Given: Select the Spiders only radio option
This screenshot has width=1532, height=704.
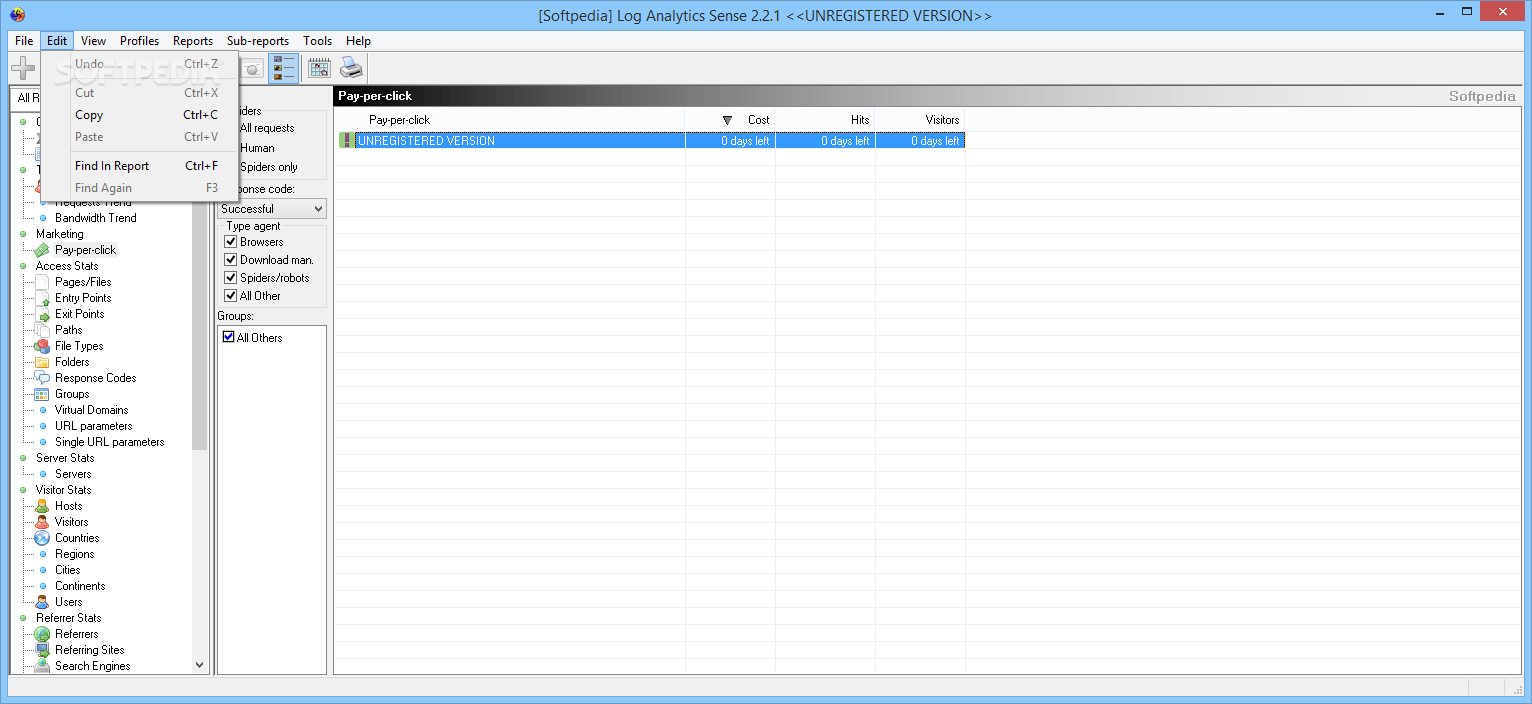Looking at the screenshot, I should click(x=268, y=167).
